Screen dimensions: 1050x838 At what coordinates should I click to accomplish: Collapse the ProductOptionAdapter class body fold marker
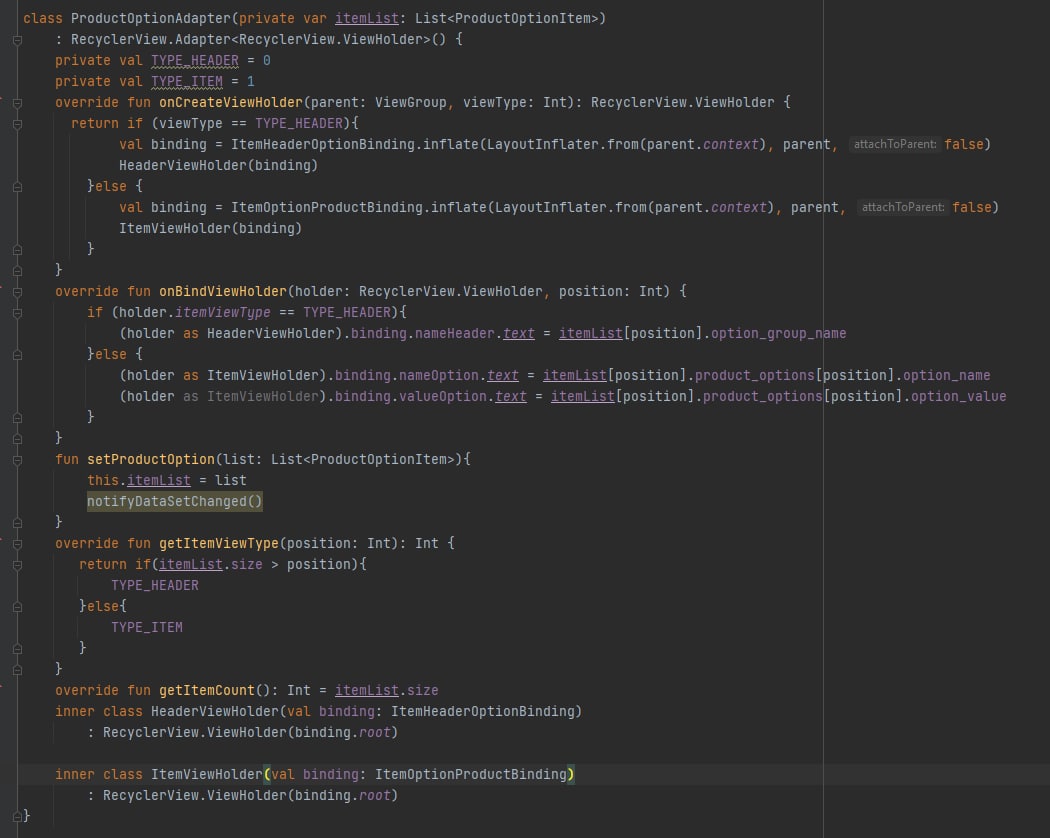[x=17, y=40]
